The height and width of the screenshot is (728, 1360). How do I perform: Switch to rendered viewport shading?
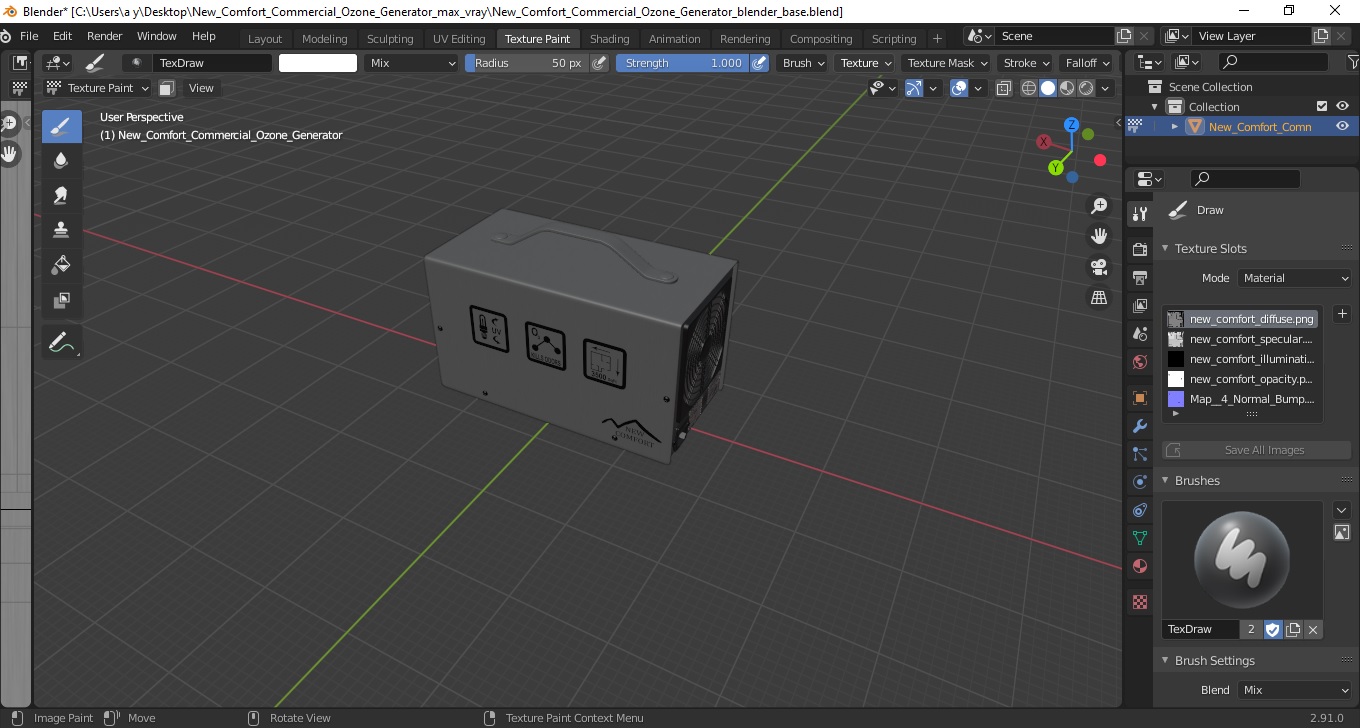(1086, 88)
